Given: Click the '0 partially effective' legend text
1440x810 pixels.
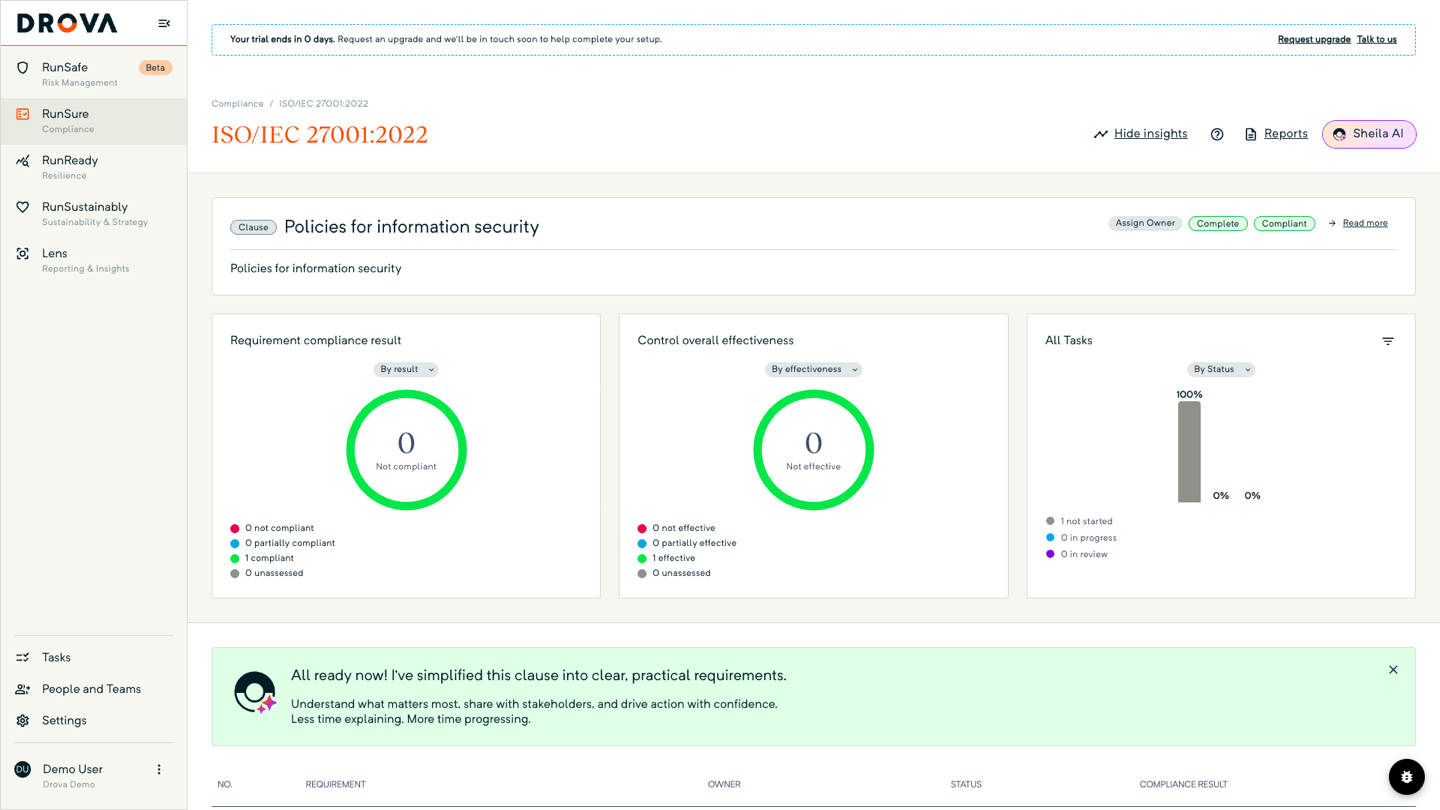Looking at the screenshot, I should [x=694, y=543].
